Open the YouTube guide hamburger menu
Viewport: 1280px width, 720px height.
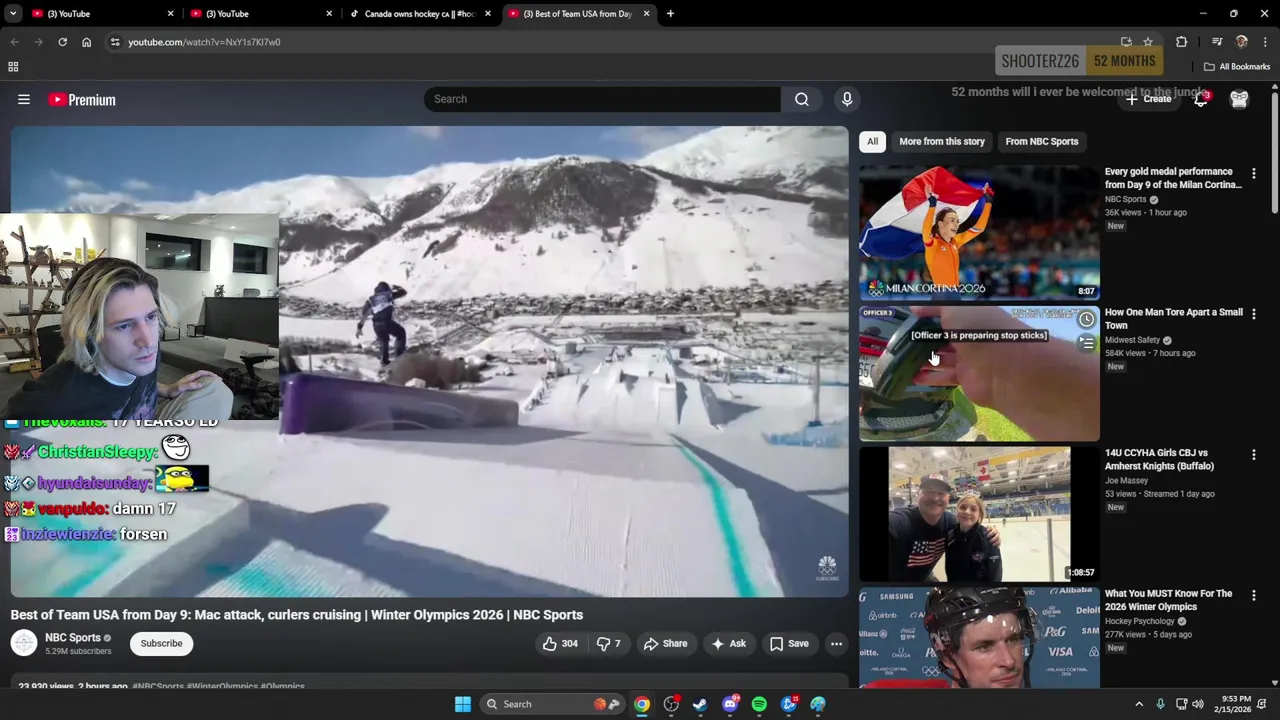[x=24, y=99]
